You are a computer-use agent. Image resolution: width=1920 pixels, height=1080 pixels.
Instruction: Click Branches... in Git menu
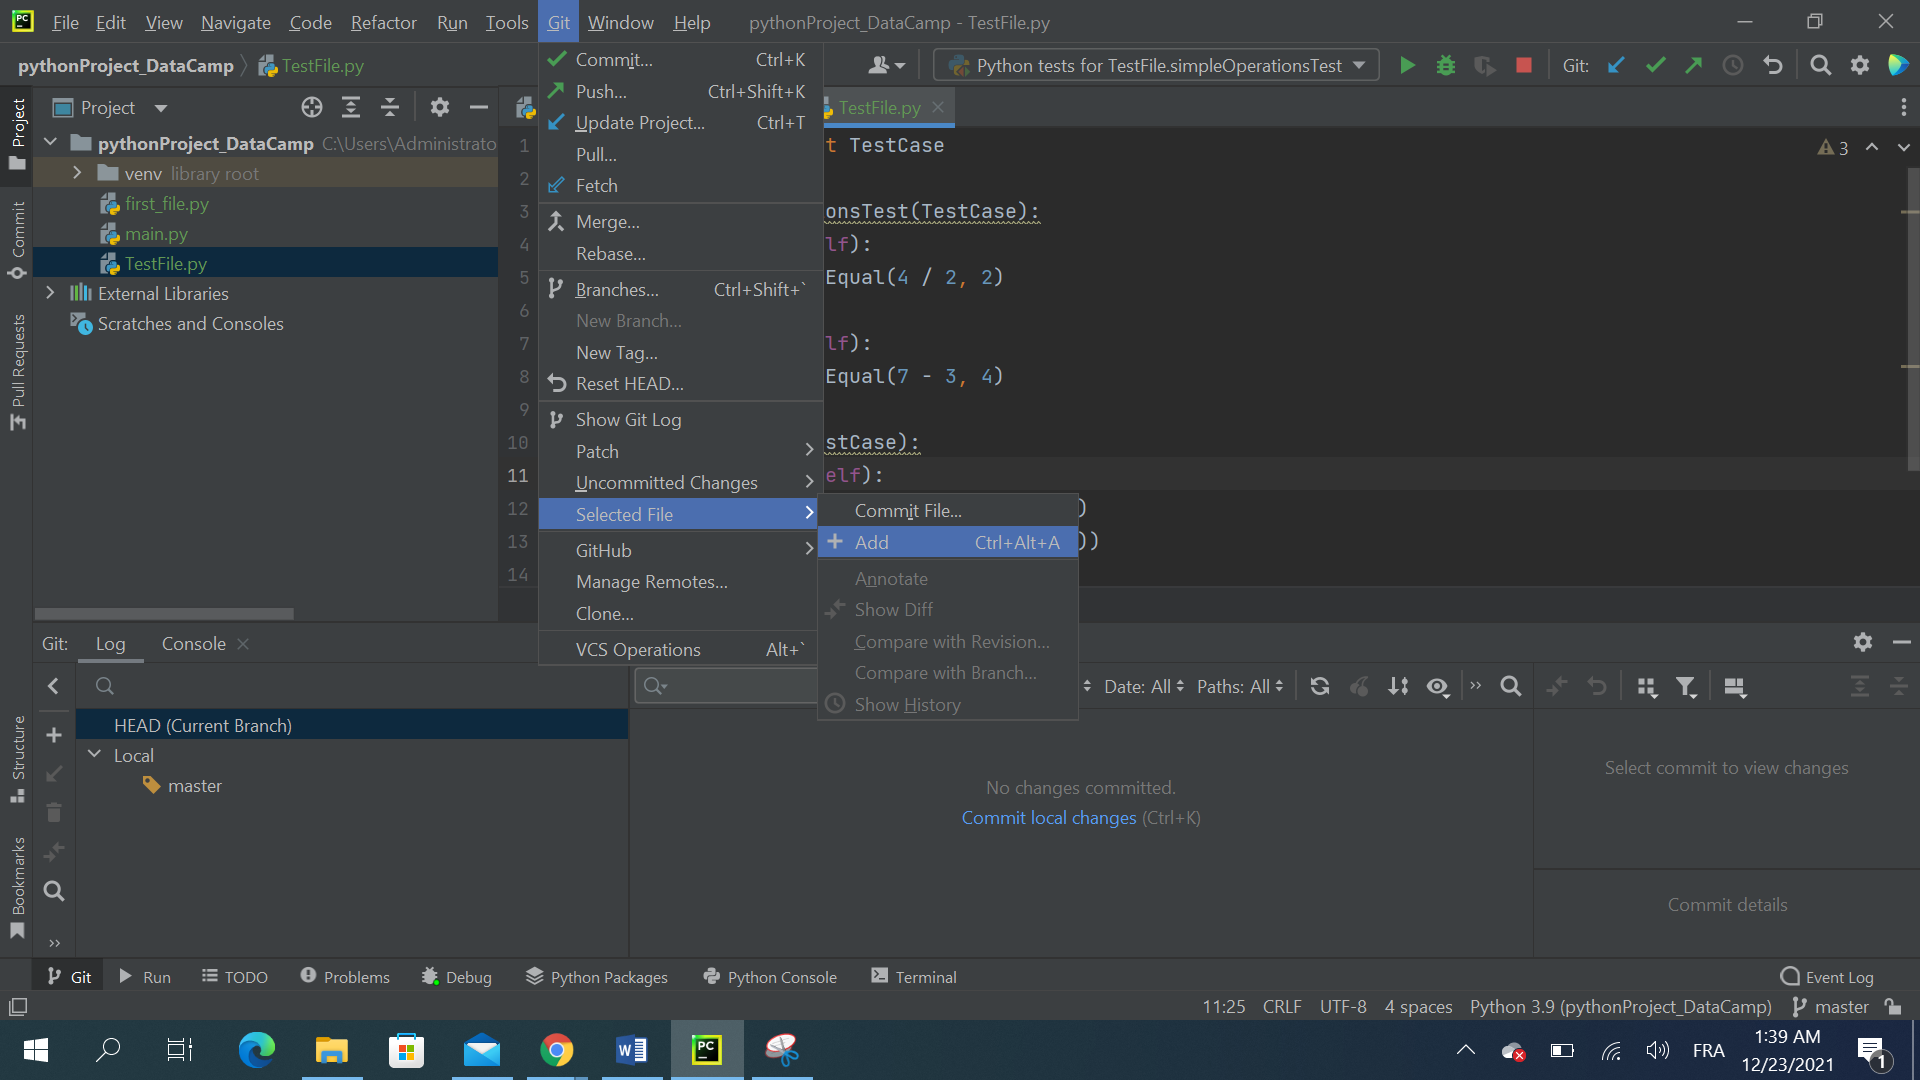point(680,289)
